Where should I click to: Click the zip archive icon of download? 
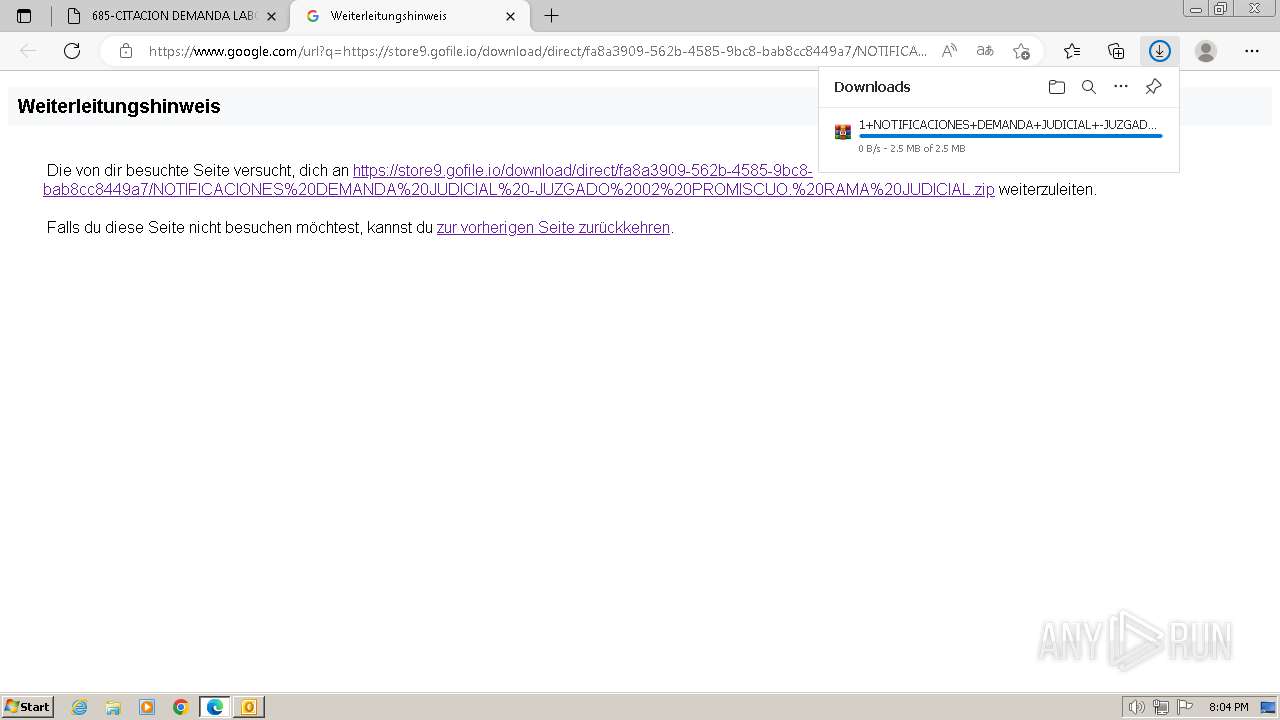point(843,132)
